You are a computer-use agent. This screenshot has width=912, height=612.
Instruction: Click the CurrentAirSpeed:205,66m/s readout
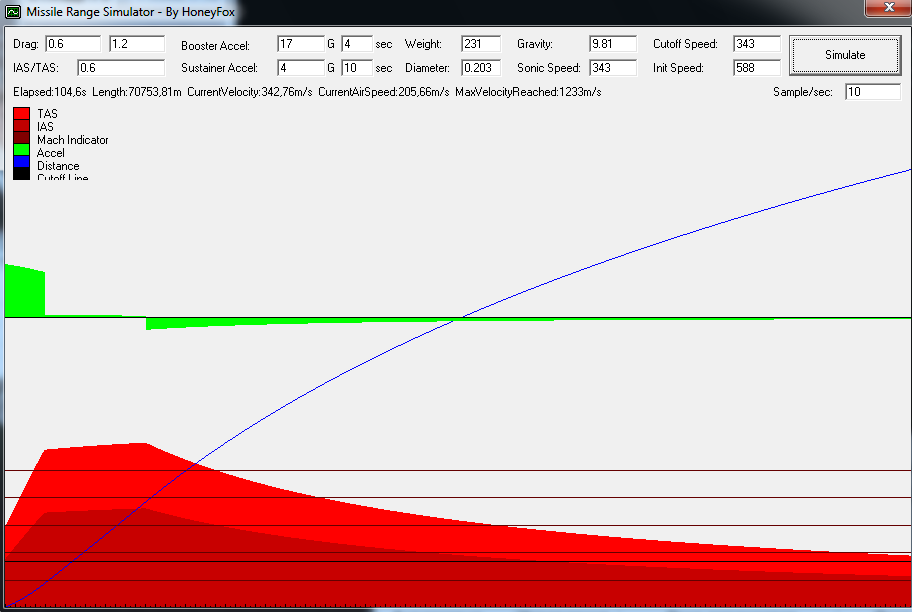click(384, 92)
